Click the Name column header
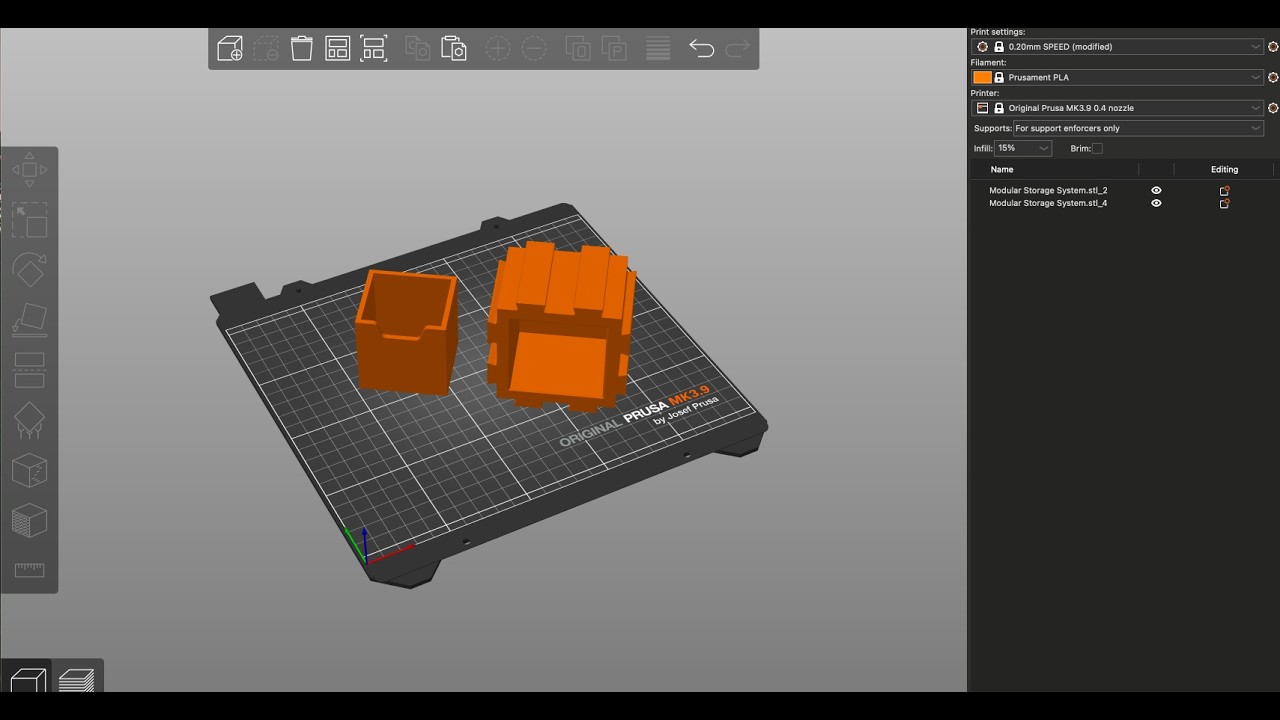1280x720 pixels. (1001, 170)
